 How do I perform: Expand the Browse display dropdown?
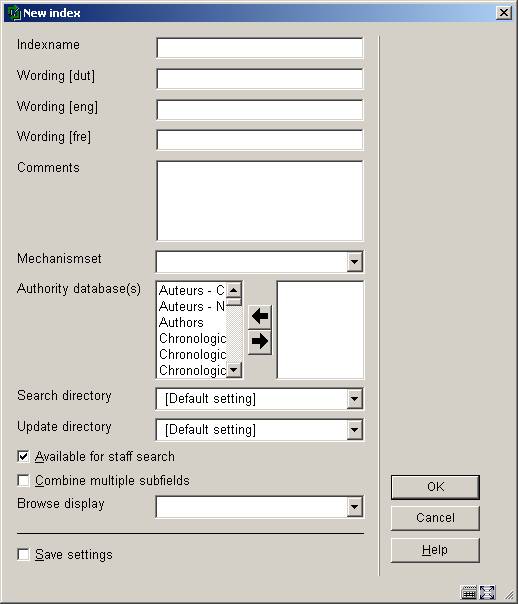tap(354, 507)
